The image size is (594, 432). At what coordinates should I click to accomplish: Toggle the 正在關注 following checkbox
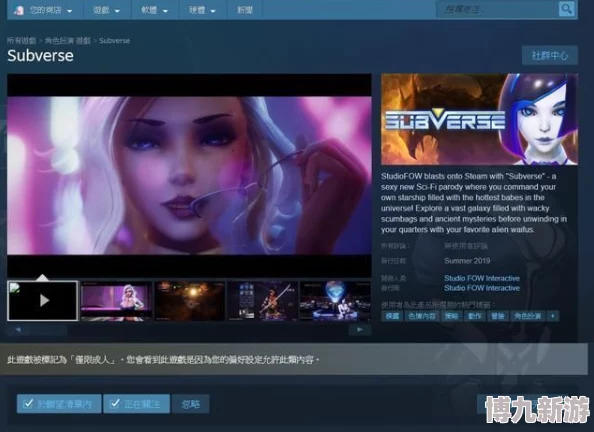[x=136, y=404]
